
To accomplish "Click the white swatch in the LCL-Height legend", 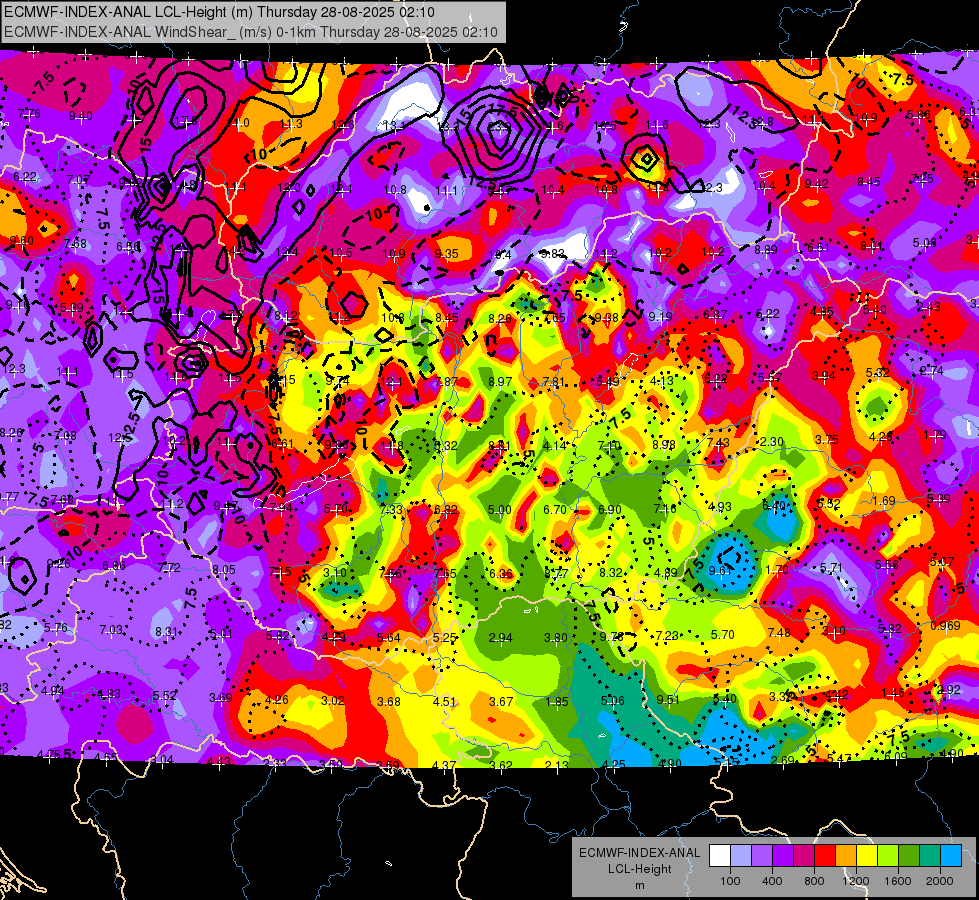I will [720, 856].
